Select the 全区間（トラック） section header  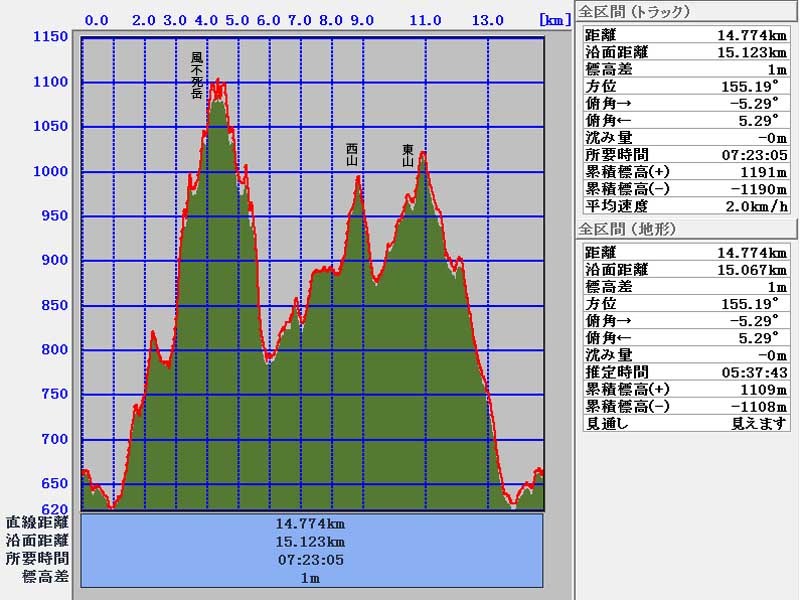click(634, 12)
